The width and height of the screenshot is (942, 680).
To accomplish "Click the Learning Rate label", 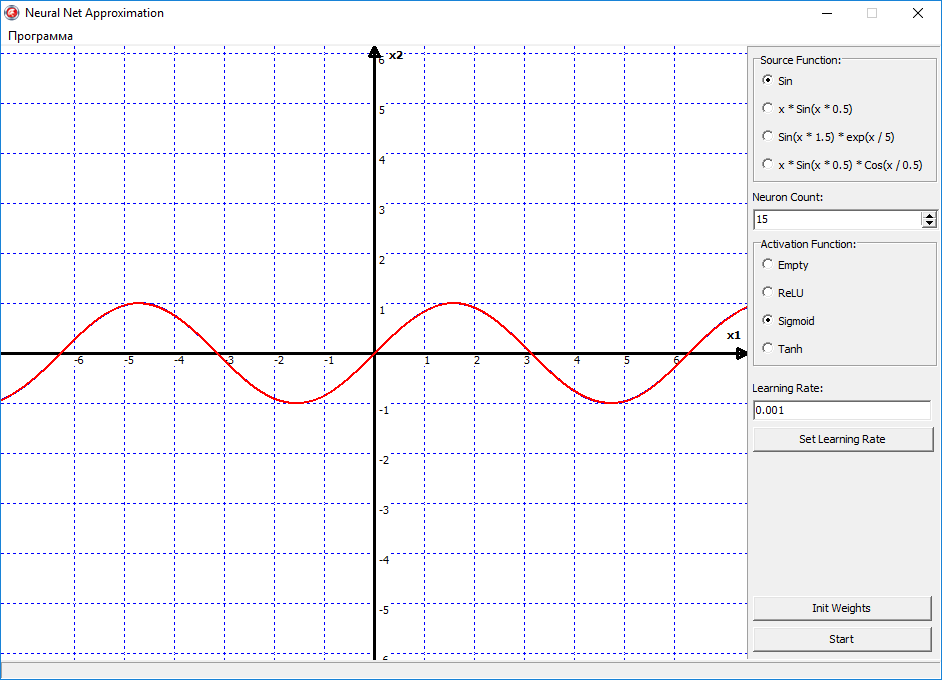I will (x=788, y=388).
